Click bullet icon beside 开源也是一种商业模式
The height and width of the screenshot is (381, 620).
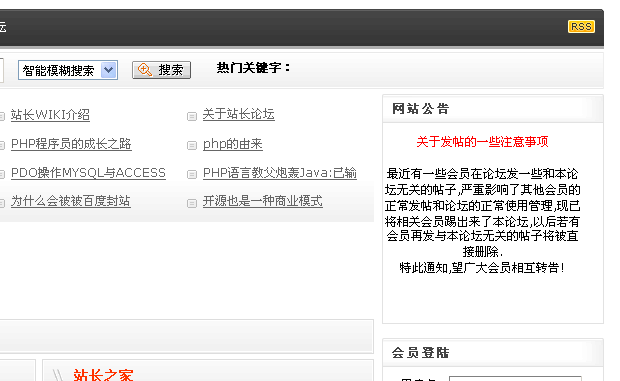[x=192, y=203]
